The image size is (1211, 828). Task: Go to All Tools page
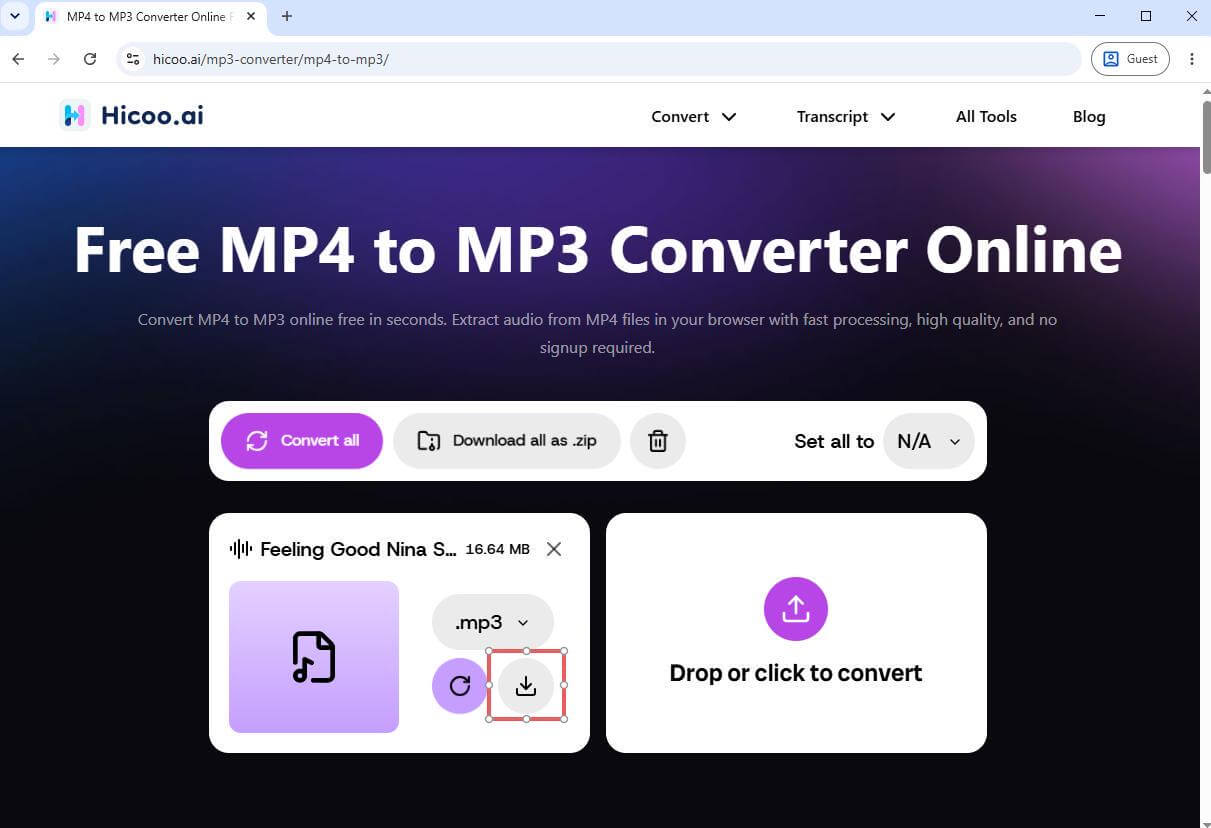986,117
